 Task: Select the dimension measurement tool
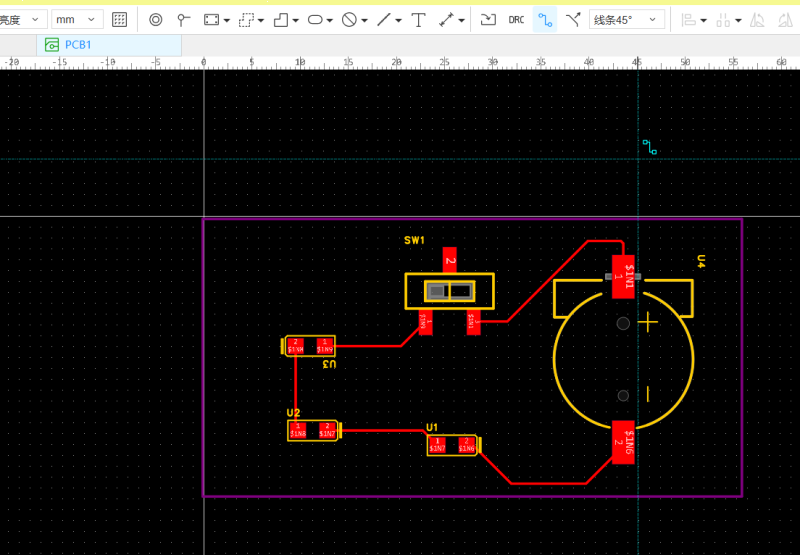(446, 19)
